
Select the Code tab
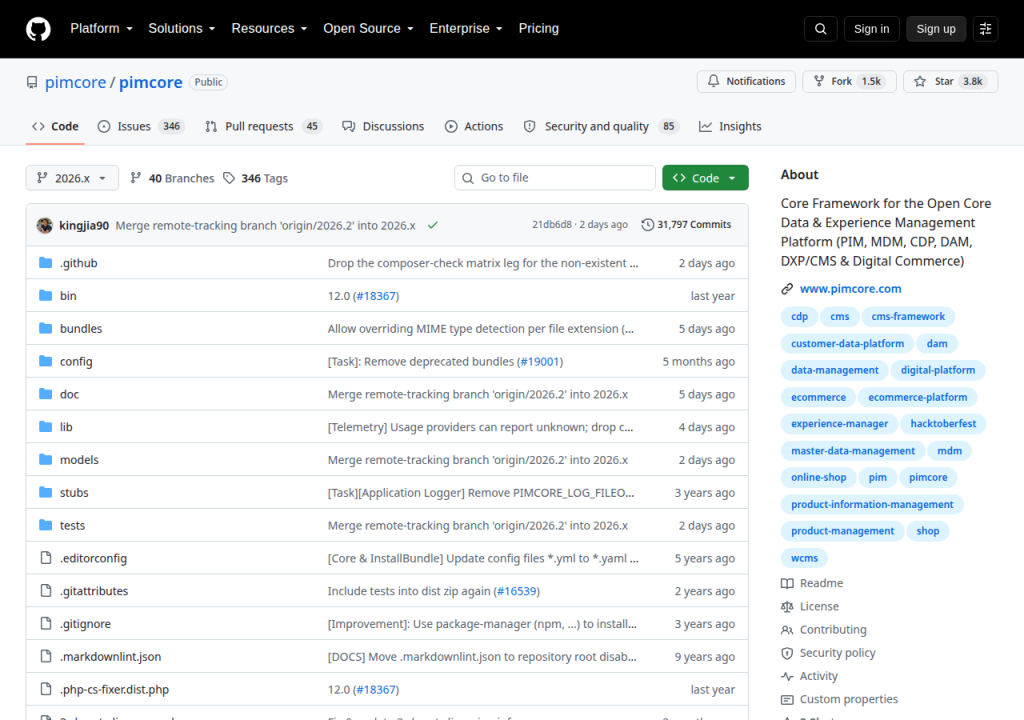click(x=56, y=126)
